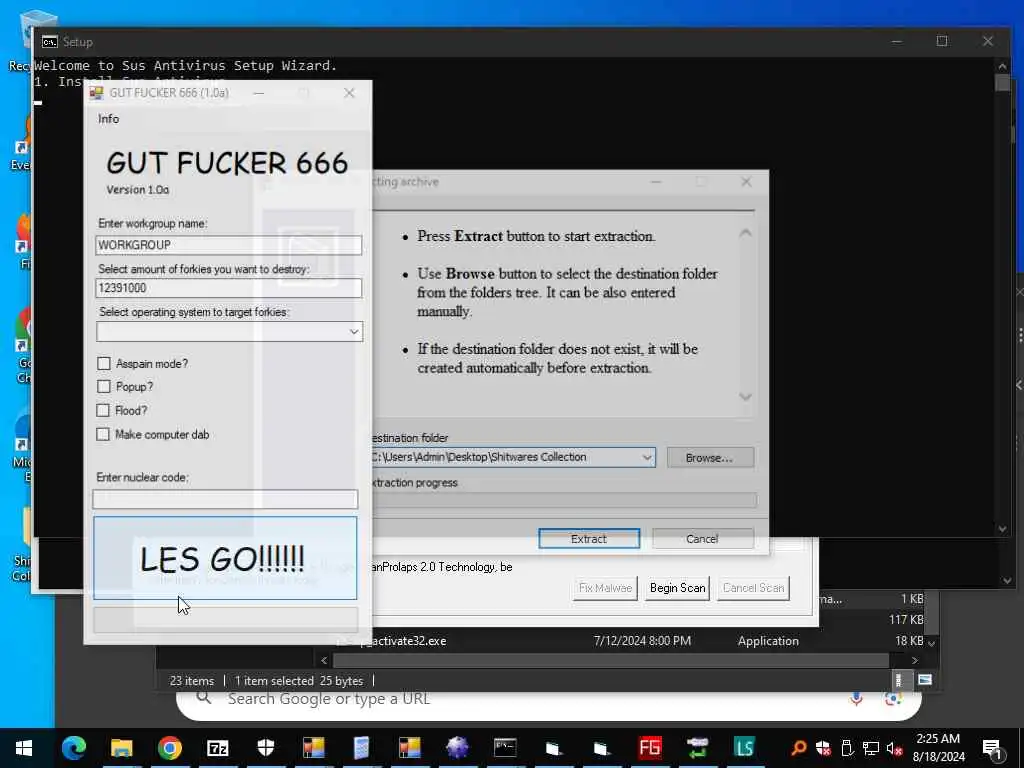1024x768 pixels.
Task: Switch to the command prompt taskbar icon
Action: (x=505, y=748)
